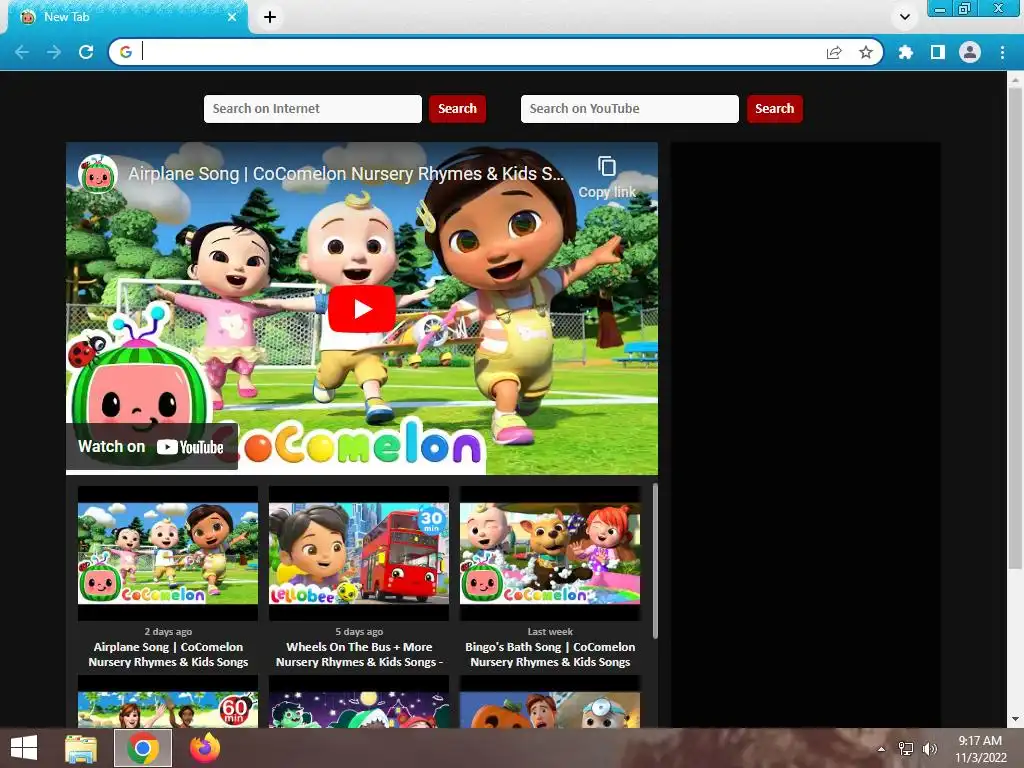Click Watch on YouTube
This screenshot has width=1024, height=768.
point(152,447)
